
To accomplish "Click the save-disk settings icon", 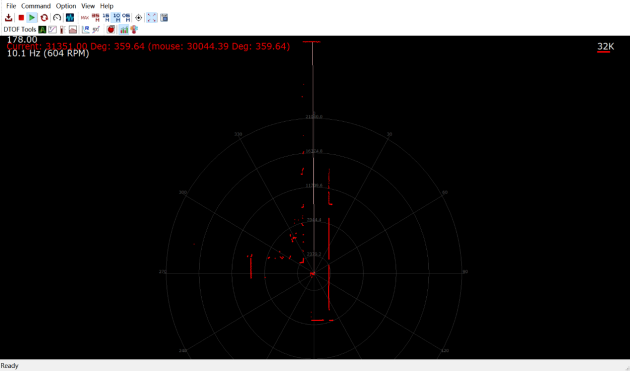I will point(164,18).
